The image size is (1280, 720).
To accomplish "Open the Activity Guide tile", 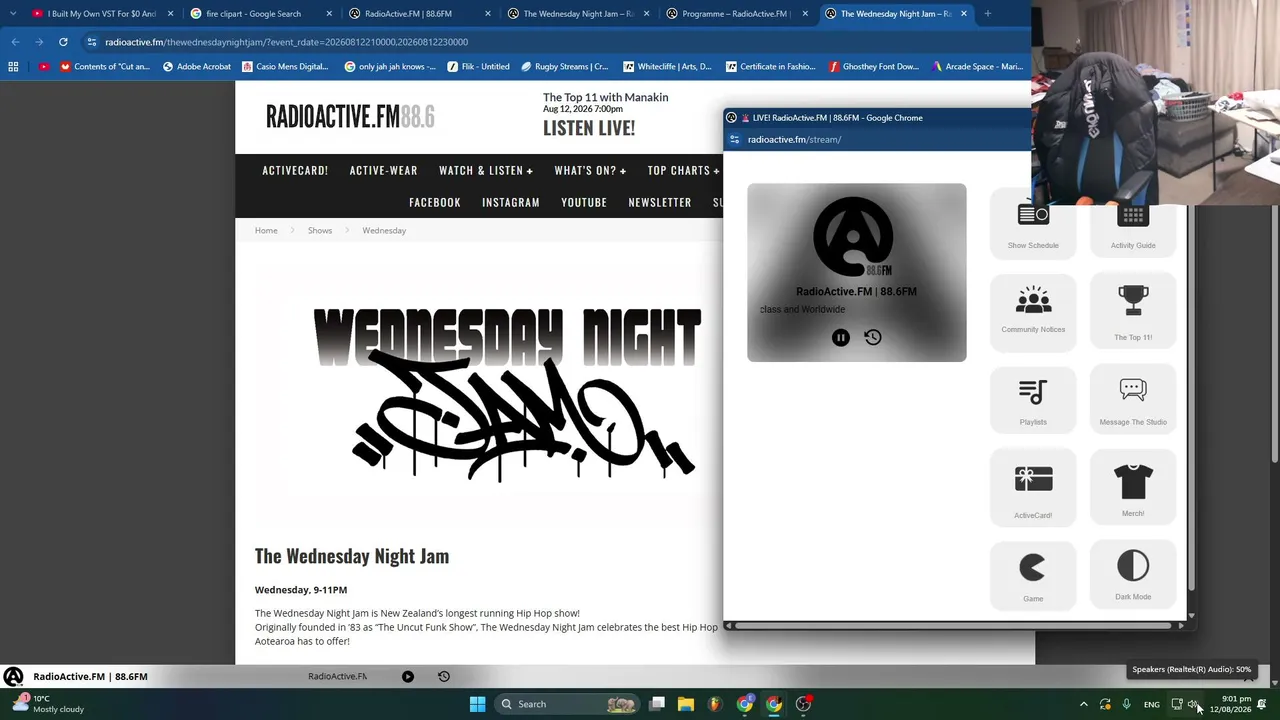I will [1133, 224].
